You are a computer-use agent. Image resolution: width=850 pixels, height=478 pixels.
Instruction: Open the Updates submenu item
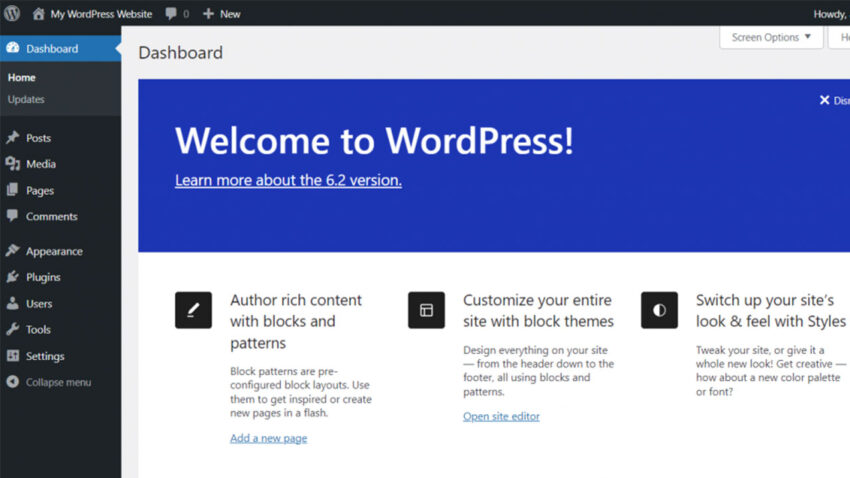(x=26, y=99)
